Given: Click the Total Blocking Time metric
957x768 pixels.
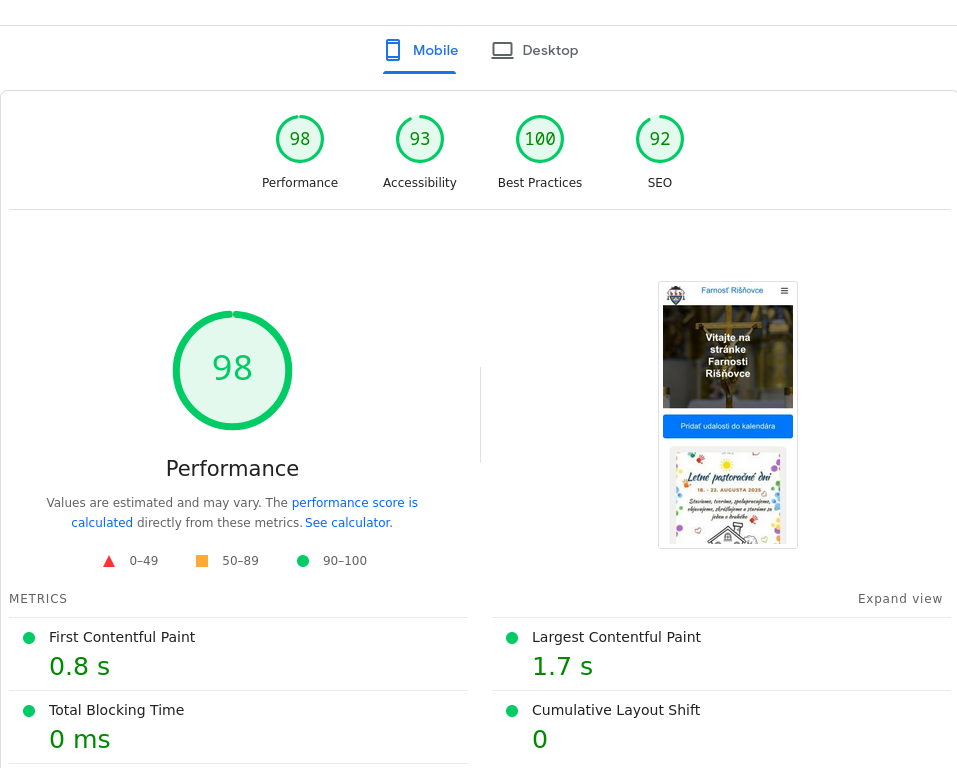Looking at the screenshot, I should (116, 710).
